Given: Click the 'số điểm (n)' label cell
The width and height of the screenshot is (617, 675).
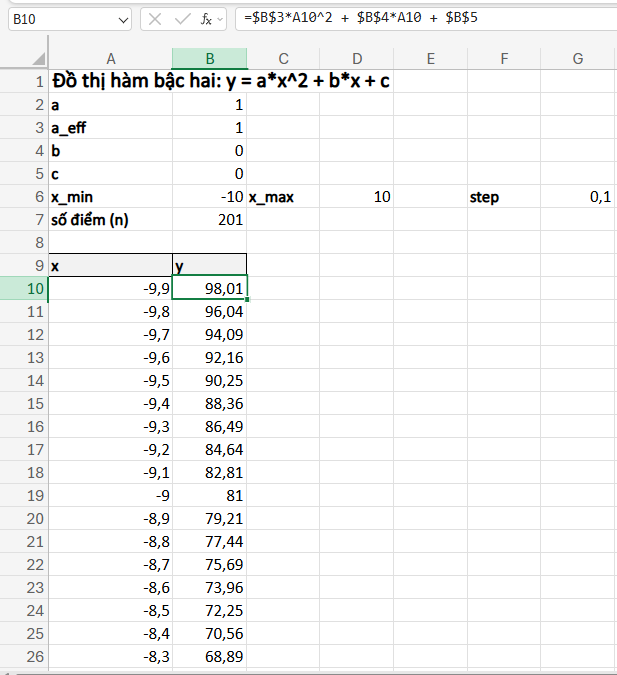Looking at the screenshot, I should (x=111, y=220).
